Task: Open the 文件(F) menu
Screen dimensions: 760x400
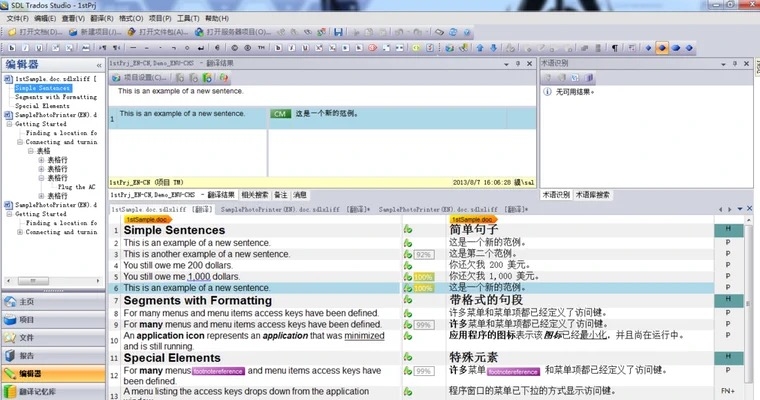Action: point(17,18)
